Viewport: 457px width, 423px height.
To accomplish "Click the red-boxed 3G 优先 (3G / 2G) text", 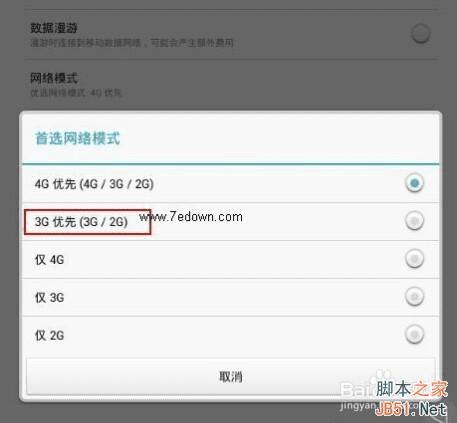I will pyautogui.click(x=81, y=222).
